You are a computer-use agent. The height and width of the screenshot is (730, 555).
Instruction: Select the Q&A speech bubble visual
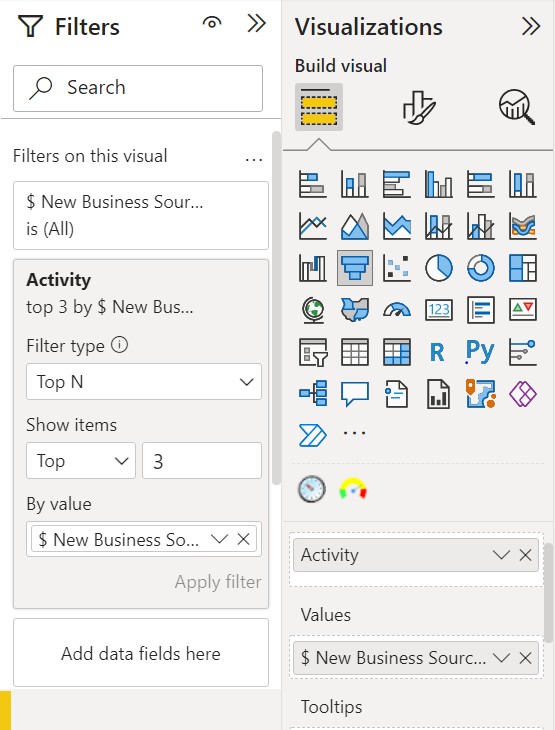coord(355,394)
